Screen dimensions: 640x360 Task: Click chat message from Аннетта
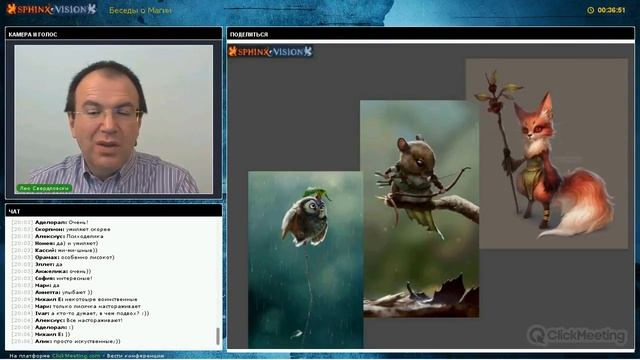52,292
